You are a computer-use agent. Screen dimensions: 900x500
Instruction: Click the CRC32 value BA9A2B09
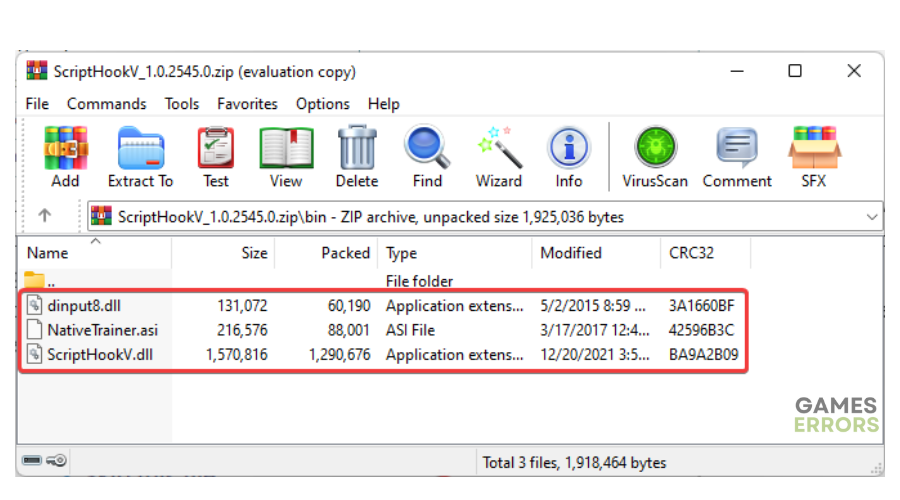coord(704,354)
